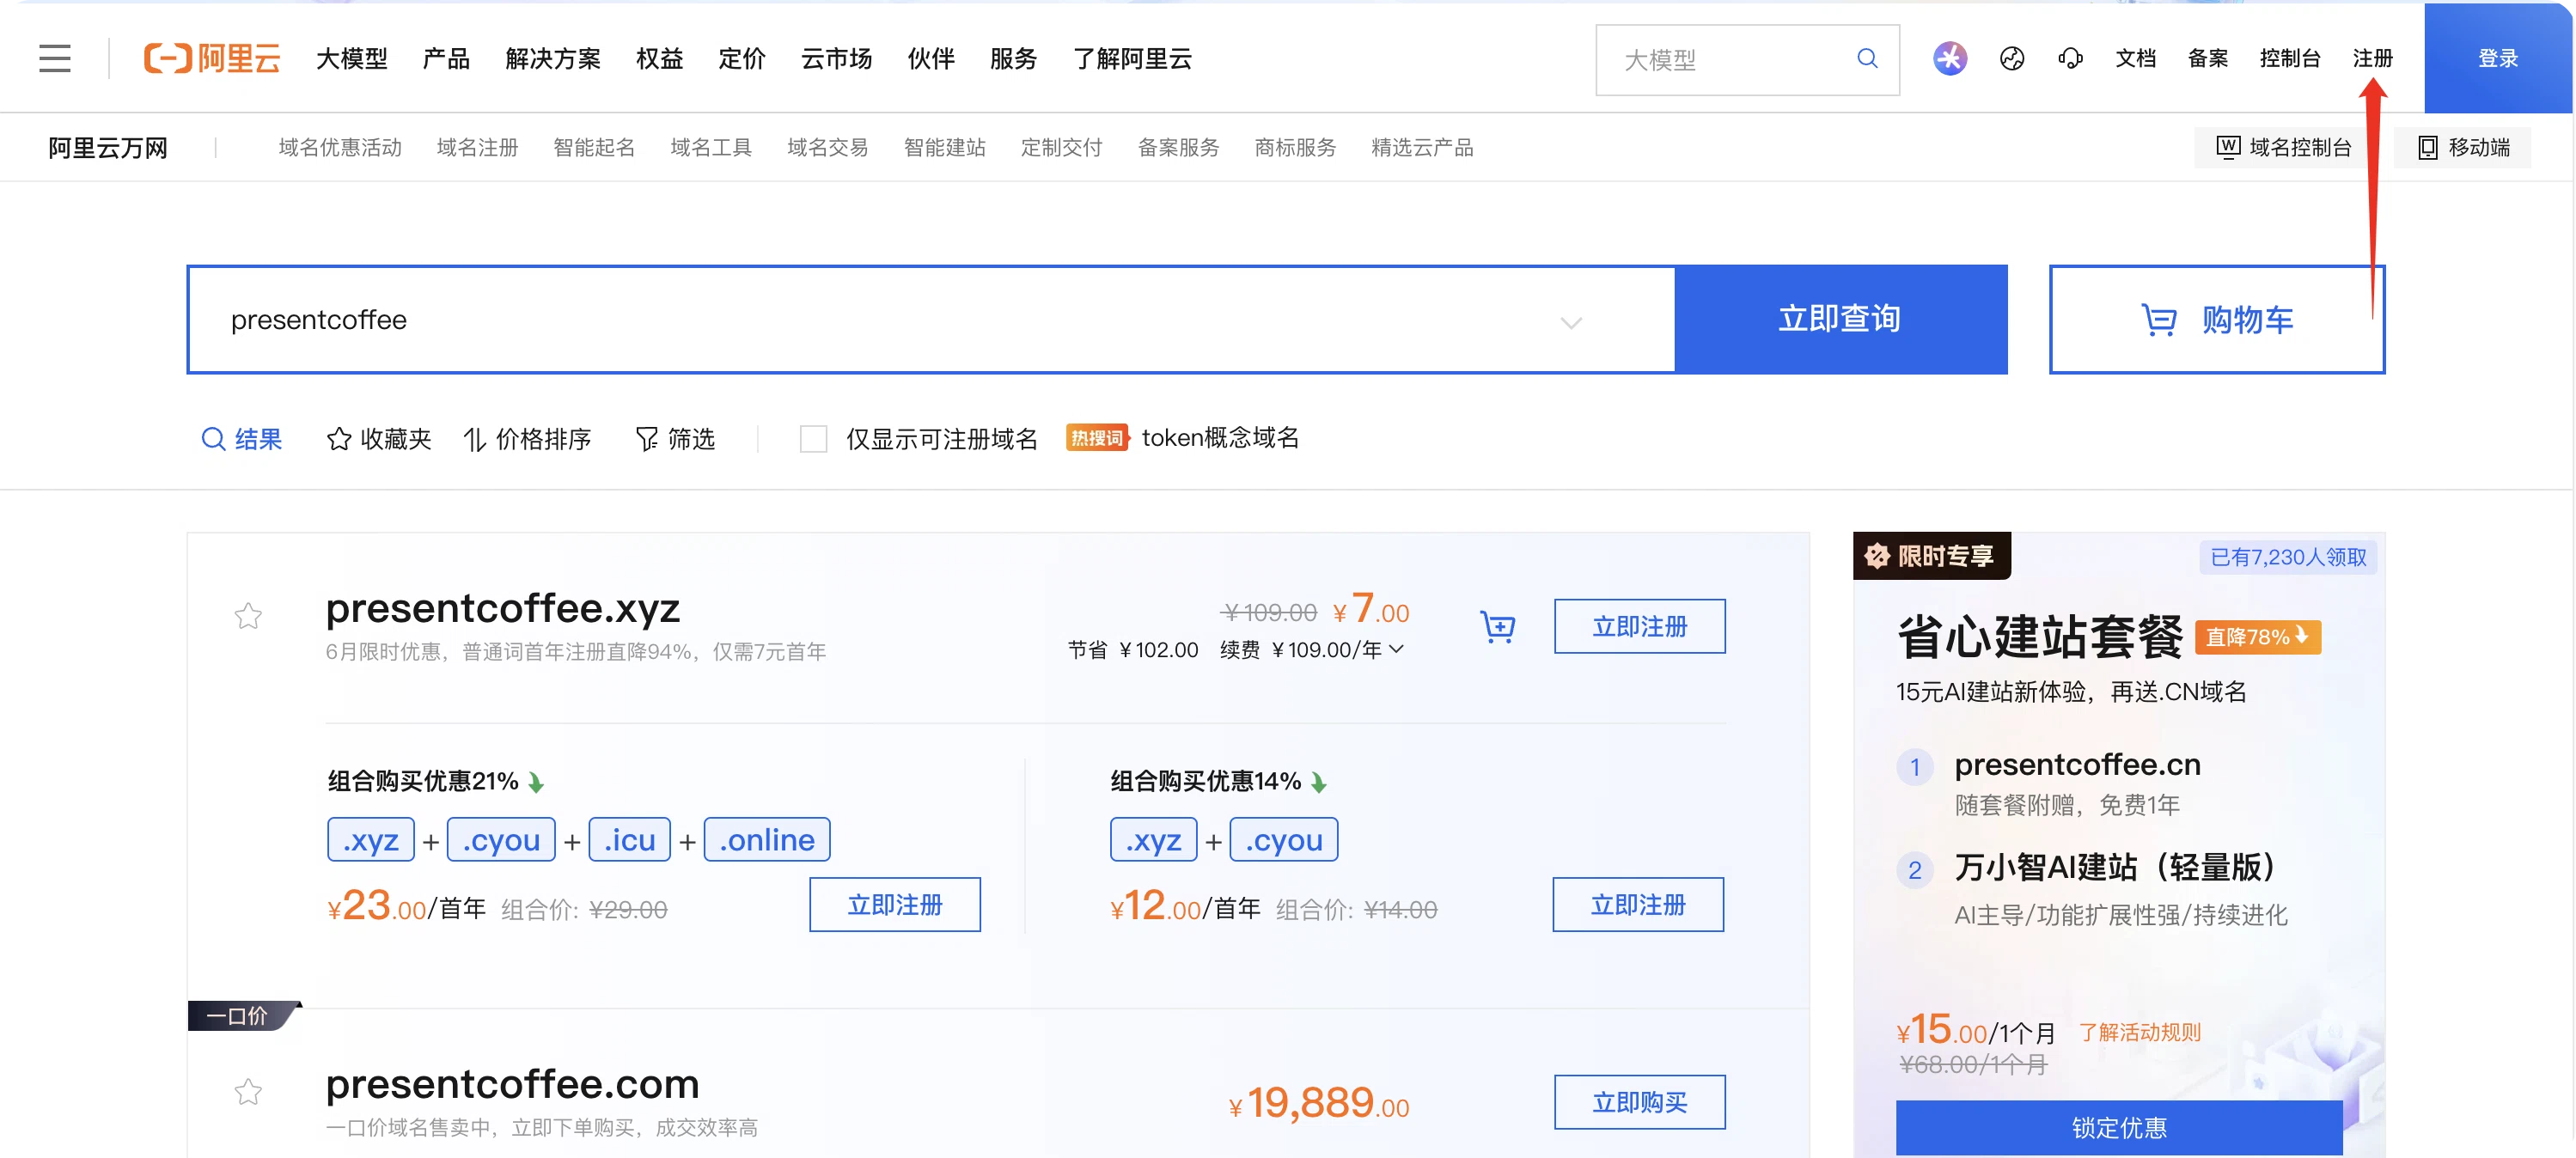Screen dimensions: 2576x1158
Task: Open 大模型 menu
Action: pos(351,59)
